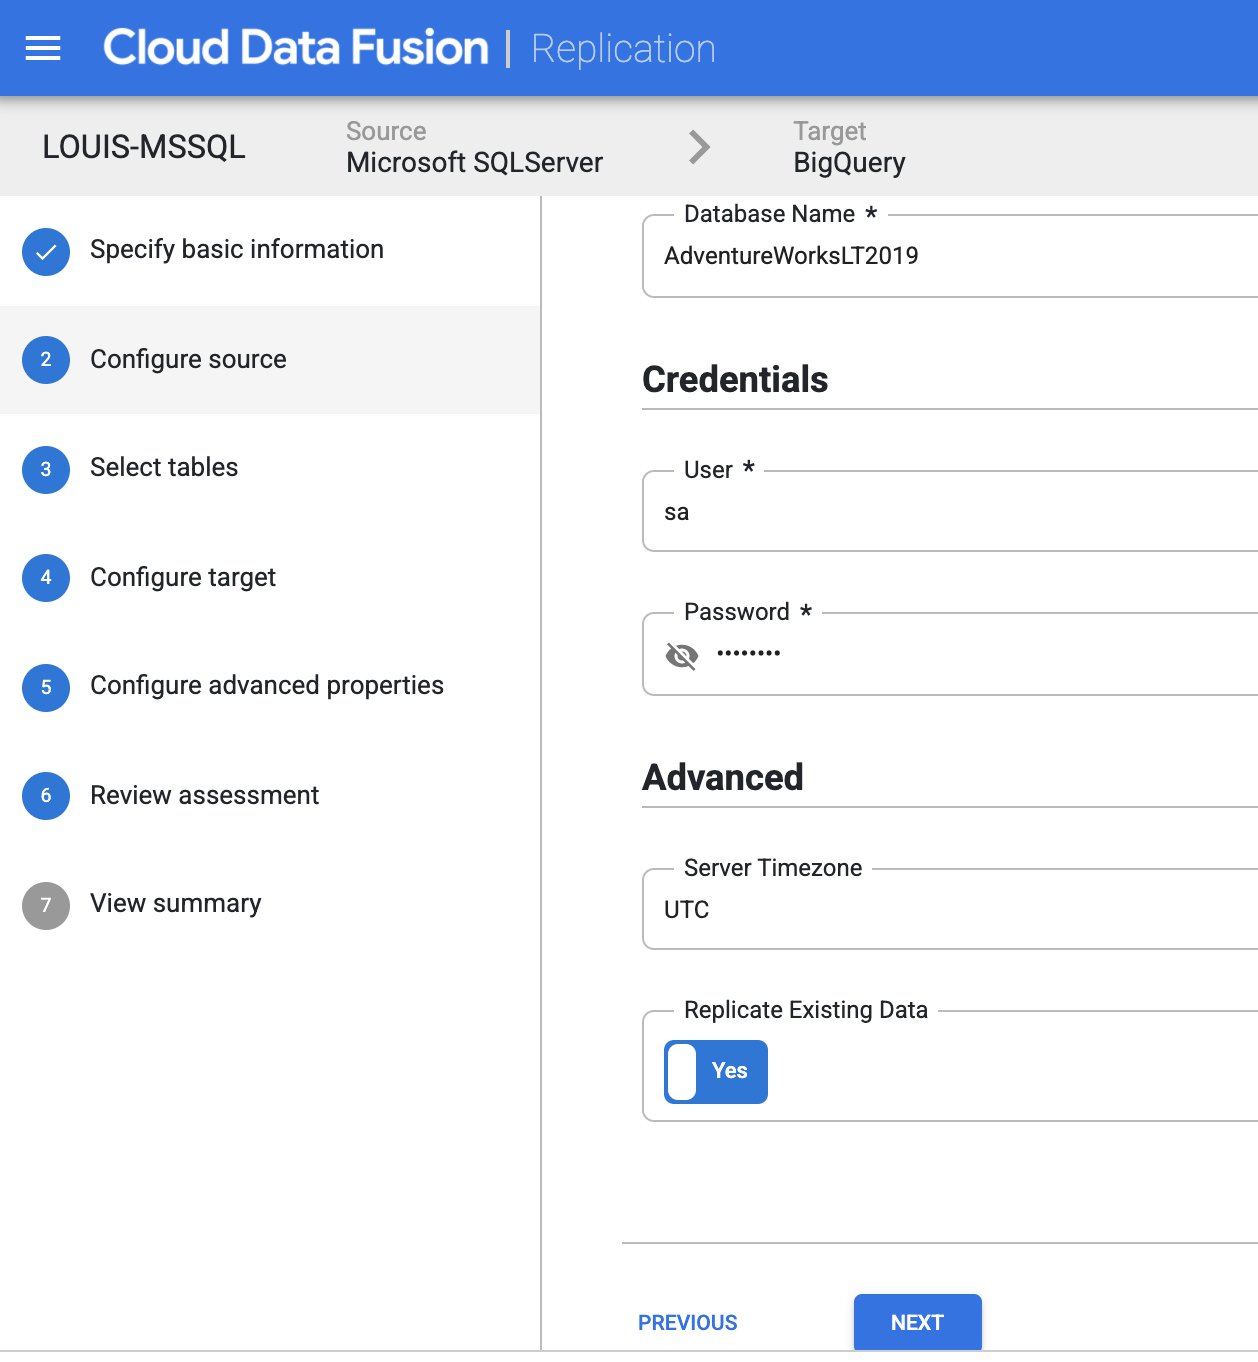Click the completed checkmark step icon
The width and height of the screenshot is (1258, 1362).
click(46, 252)
